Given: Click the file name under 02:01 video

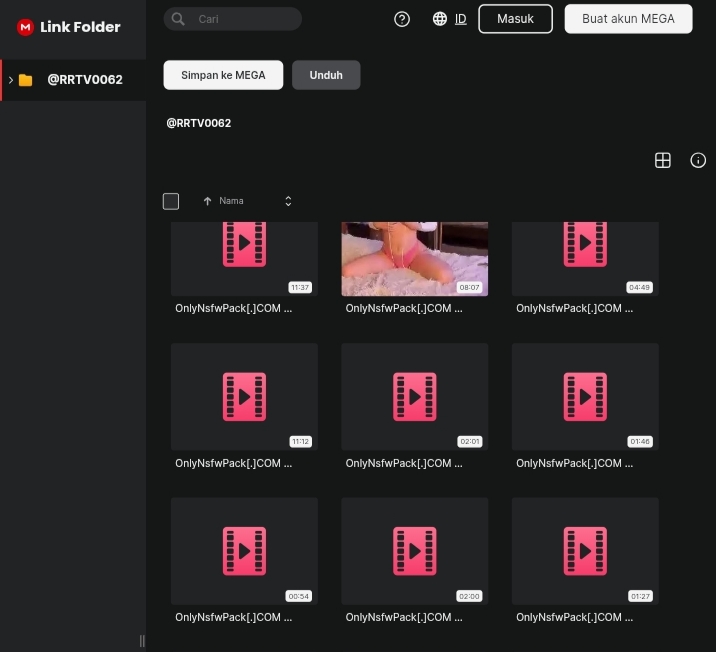Looking at the screenshot, I should (x=404, y=463).
